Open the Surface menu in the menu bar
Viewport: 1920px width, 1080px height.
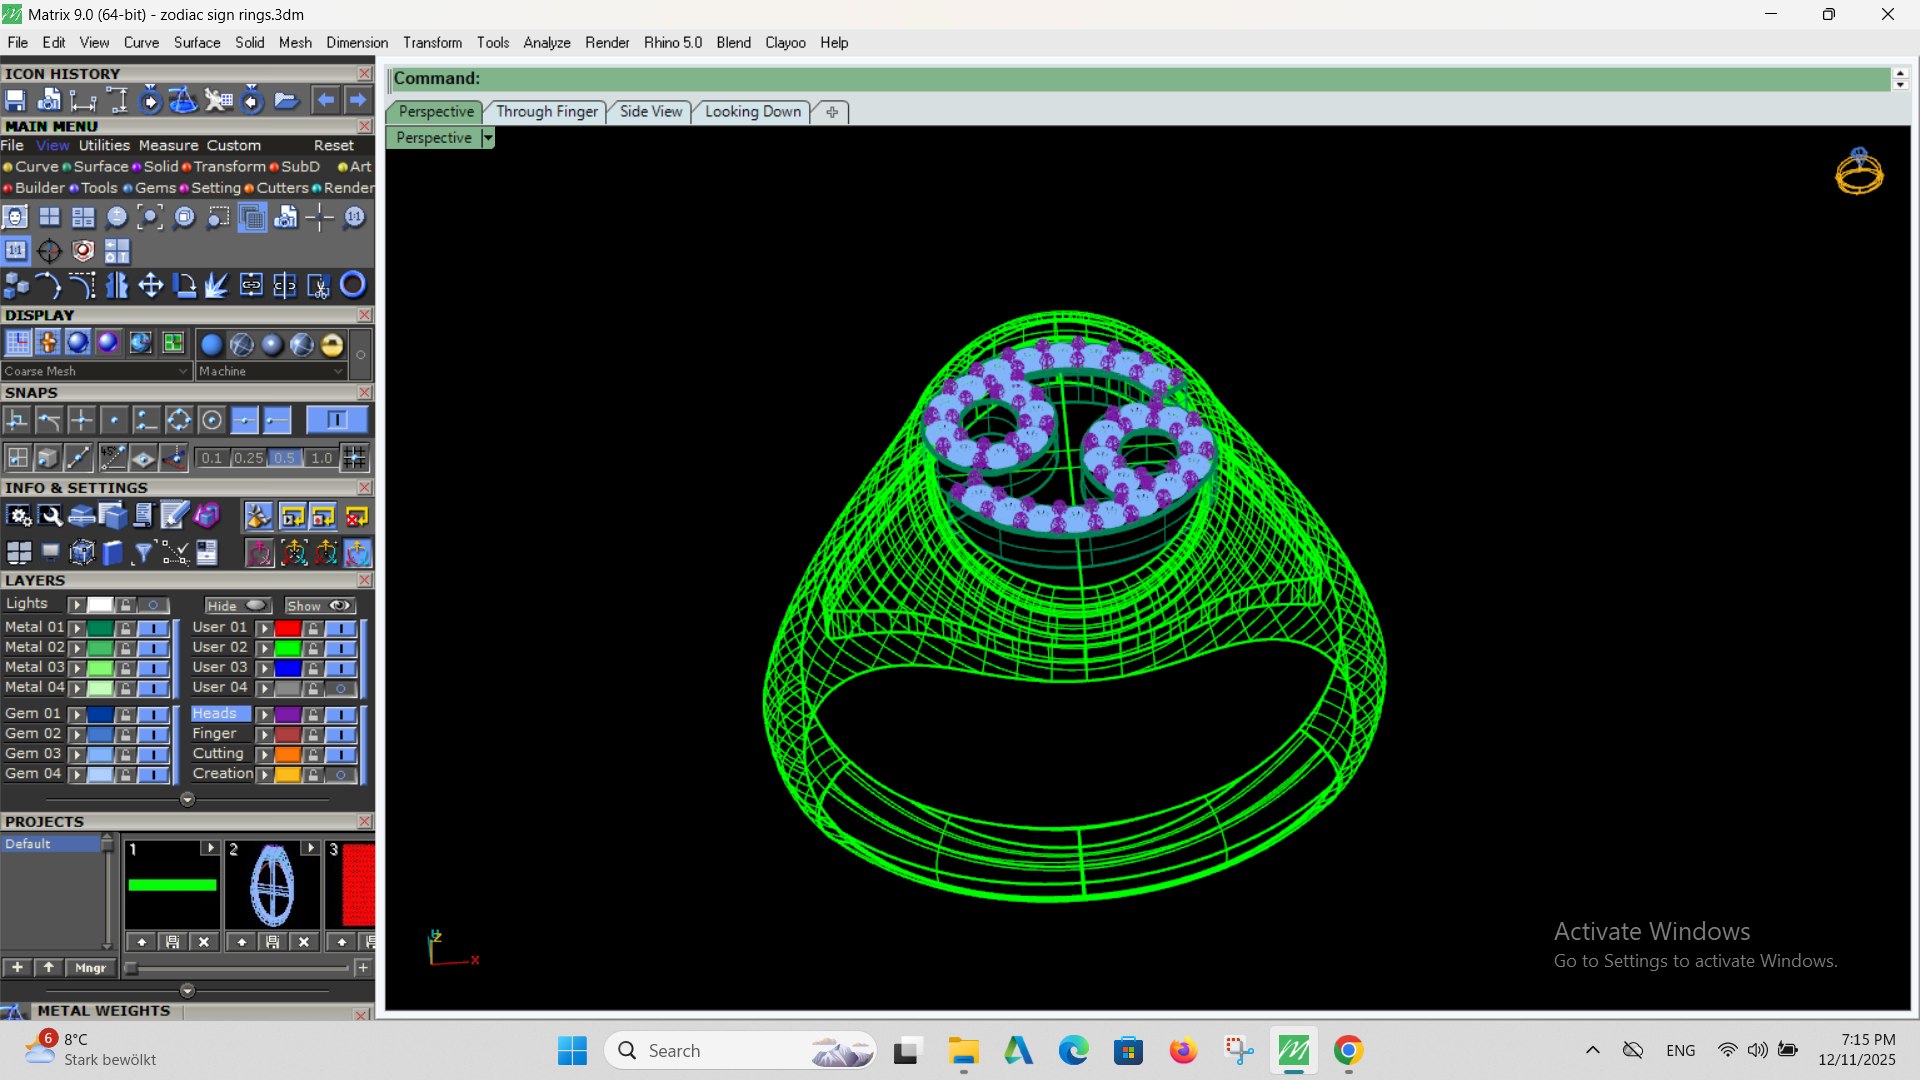pos(197,43)
